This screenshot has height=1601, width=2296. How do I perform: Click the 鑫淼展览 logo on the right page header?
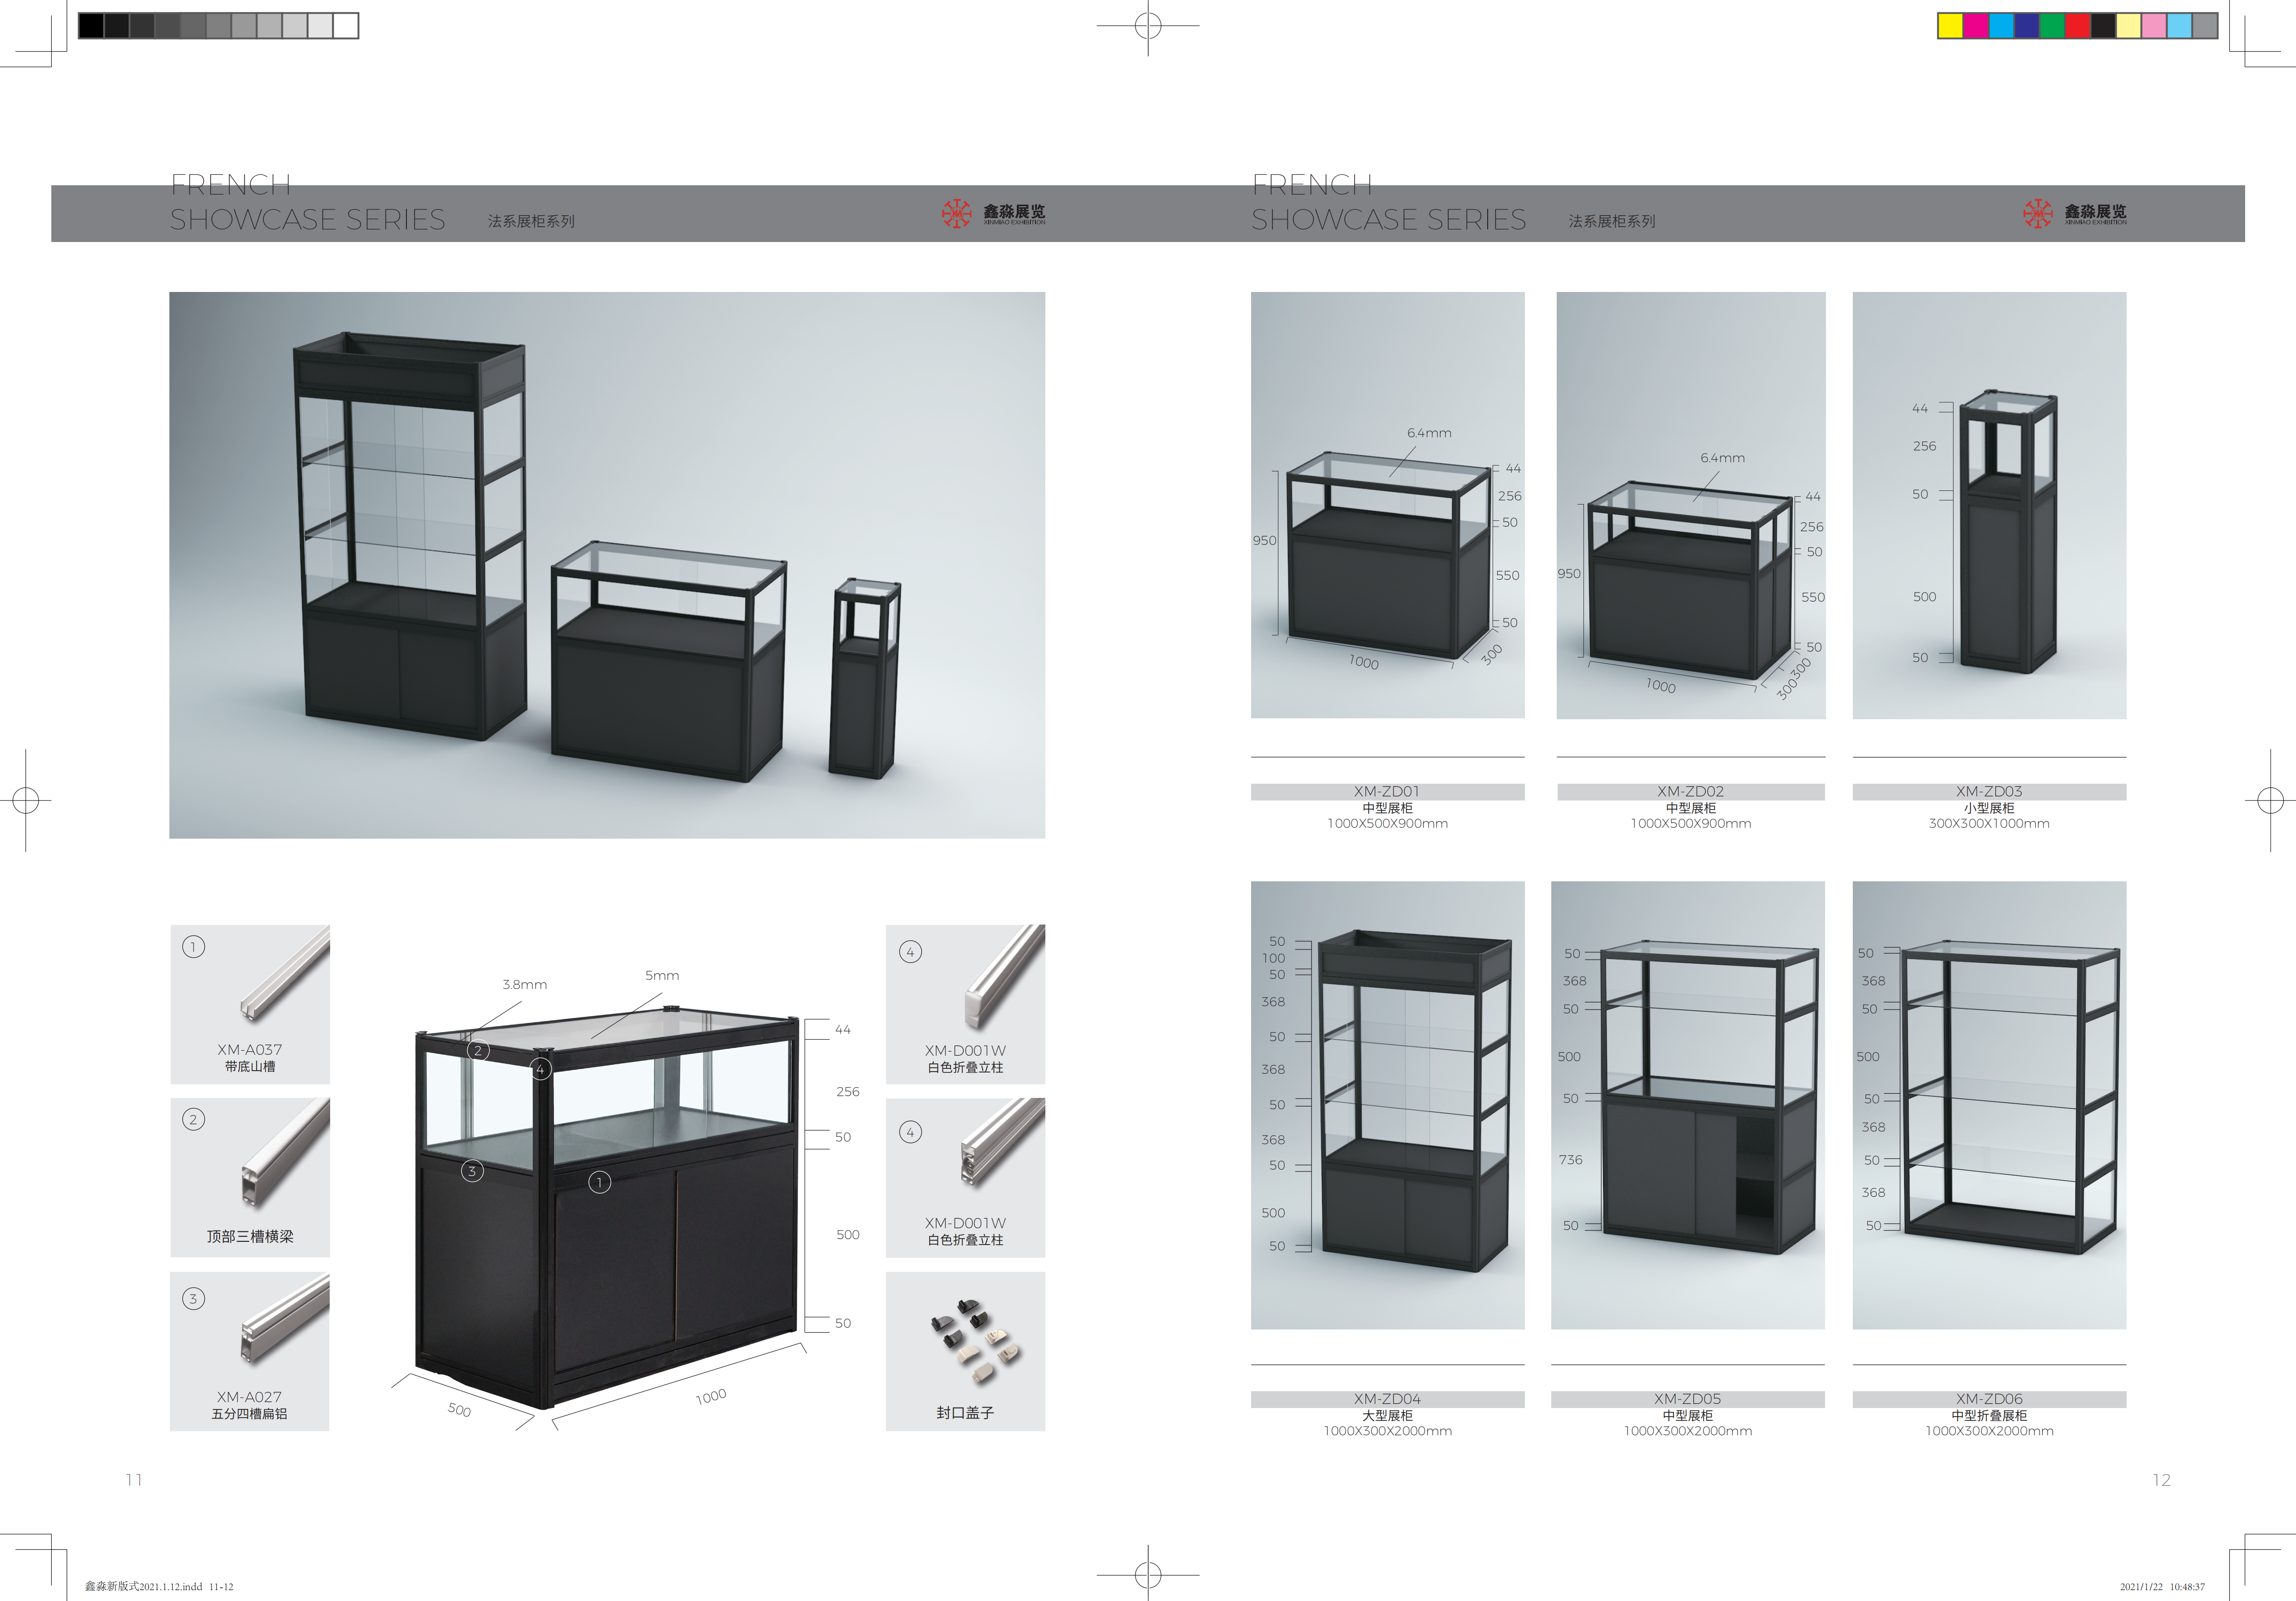coord(2074,213)
